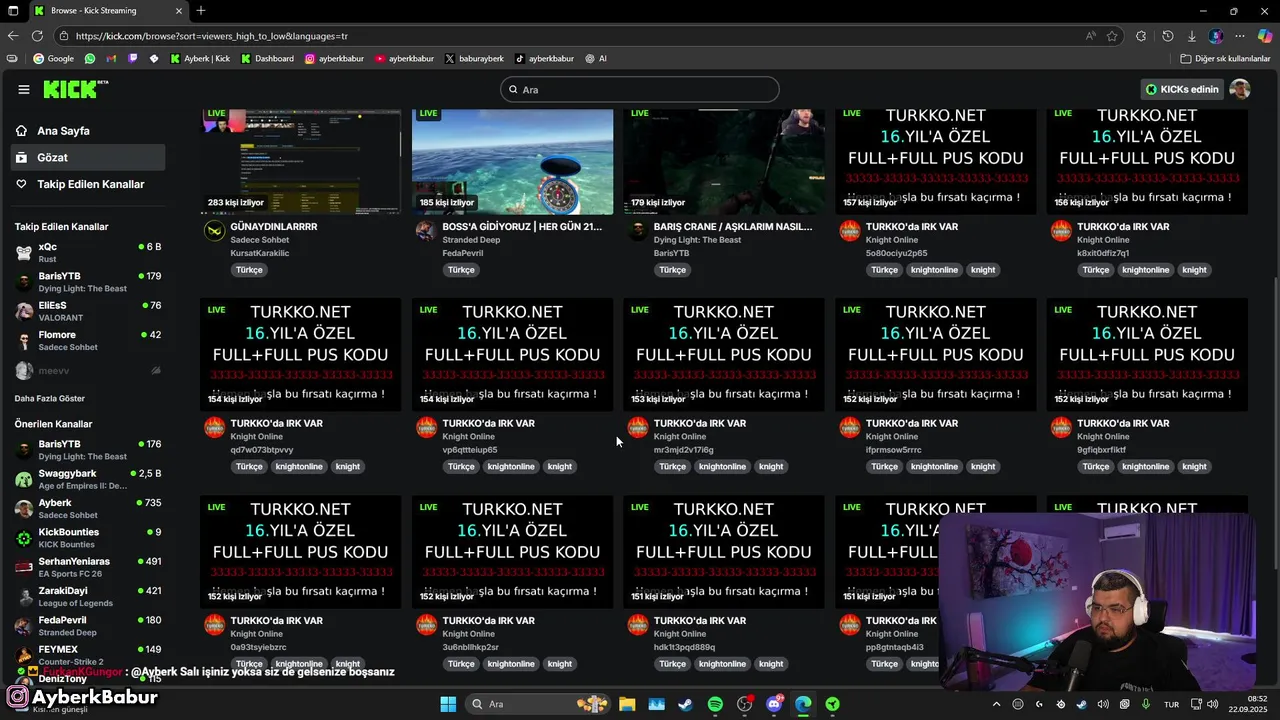The width and height of the screenshot is (1280, 720).
Task: Open xQc channel in sidebar
Action: click(x=88, y=253)
